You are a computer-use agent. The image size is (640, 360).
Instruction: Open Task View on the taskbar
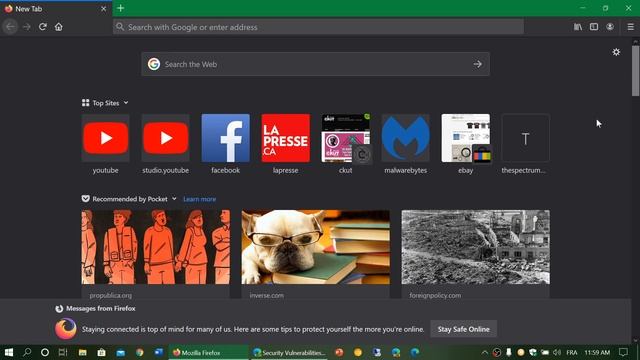(x=63, y=352)
